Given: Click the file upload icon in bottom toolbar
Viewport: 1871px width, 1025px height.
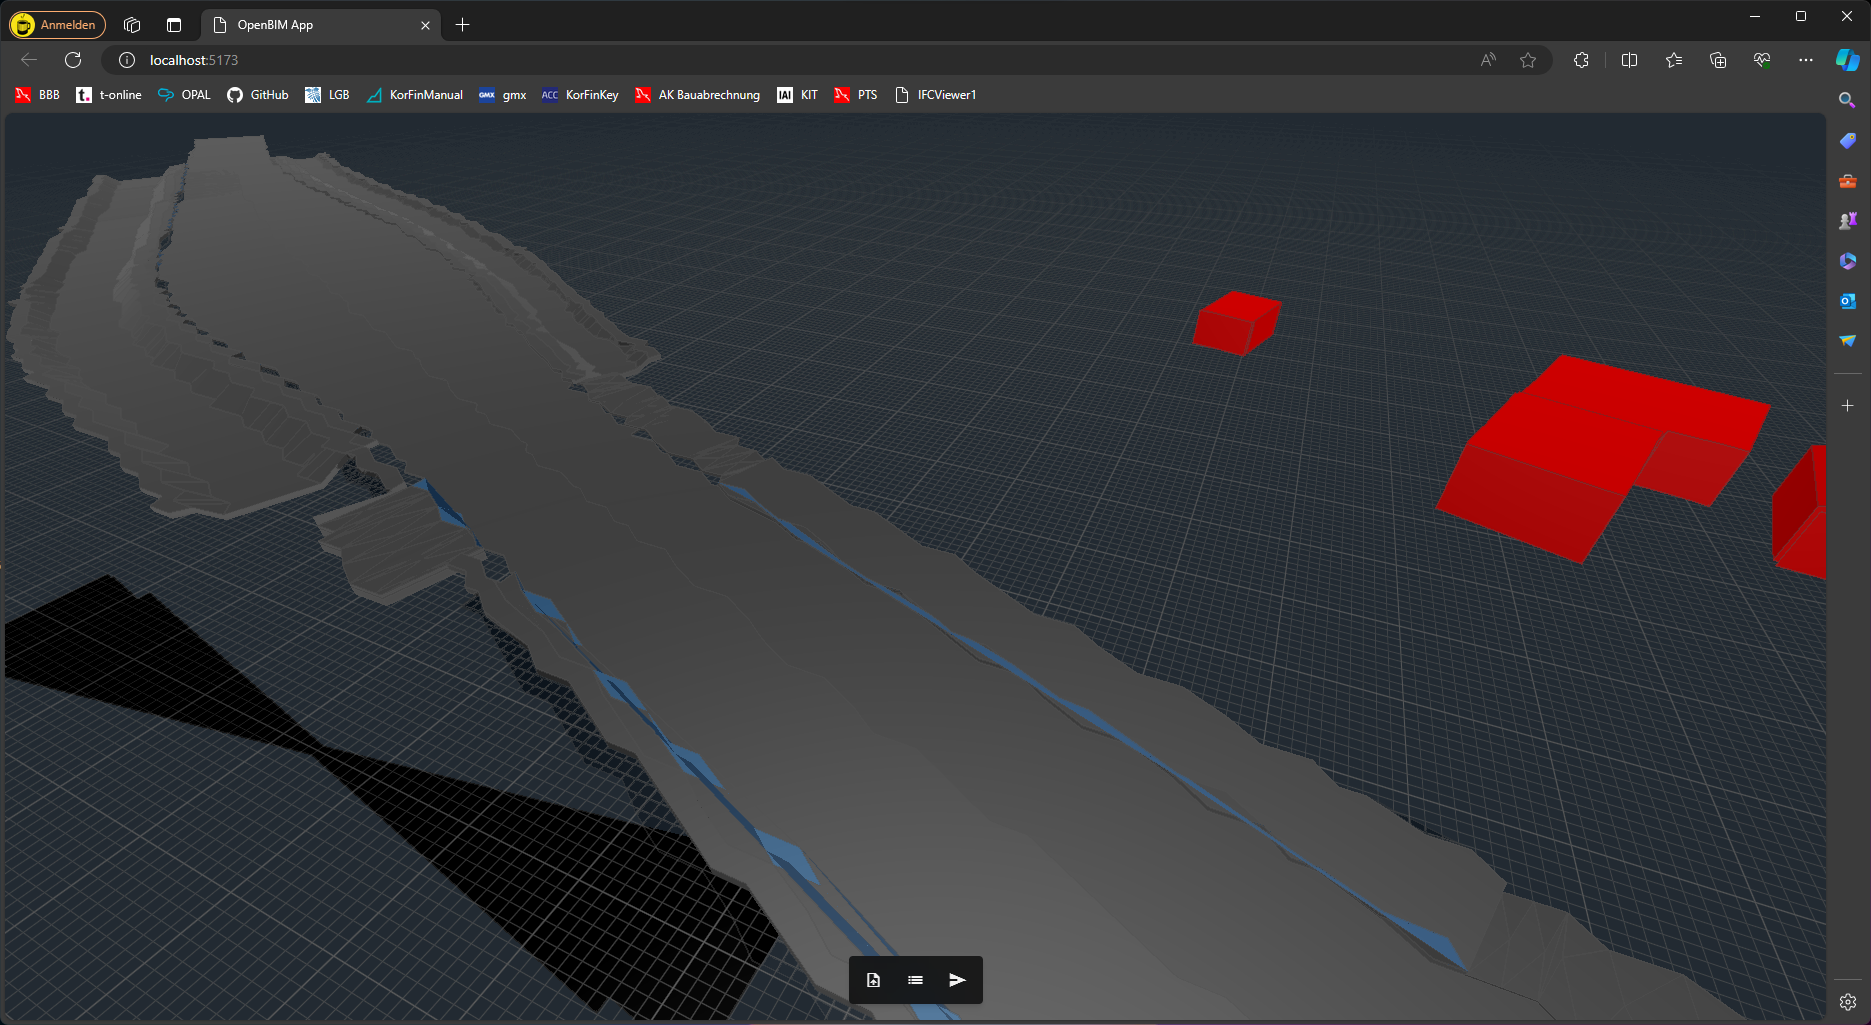Looking at the screenshot, I should (873, 980).
